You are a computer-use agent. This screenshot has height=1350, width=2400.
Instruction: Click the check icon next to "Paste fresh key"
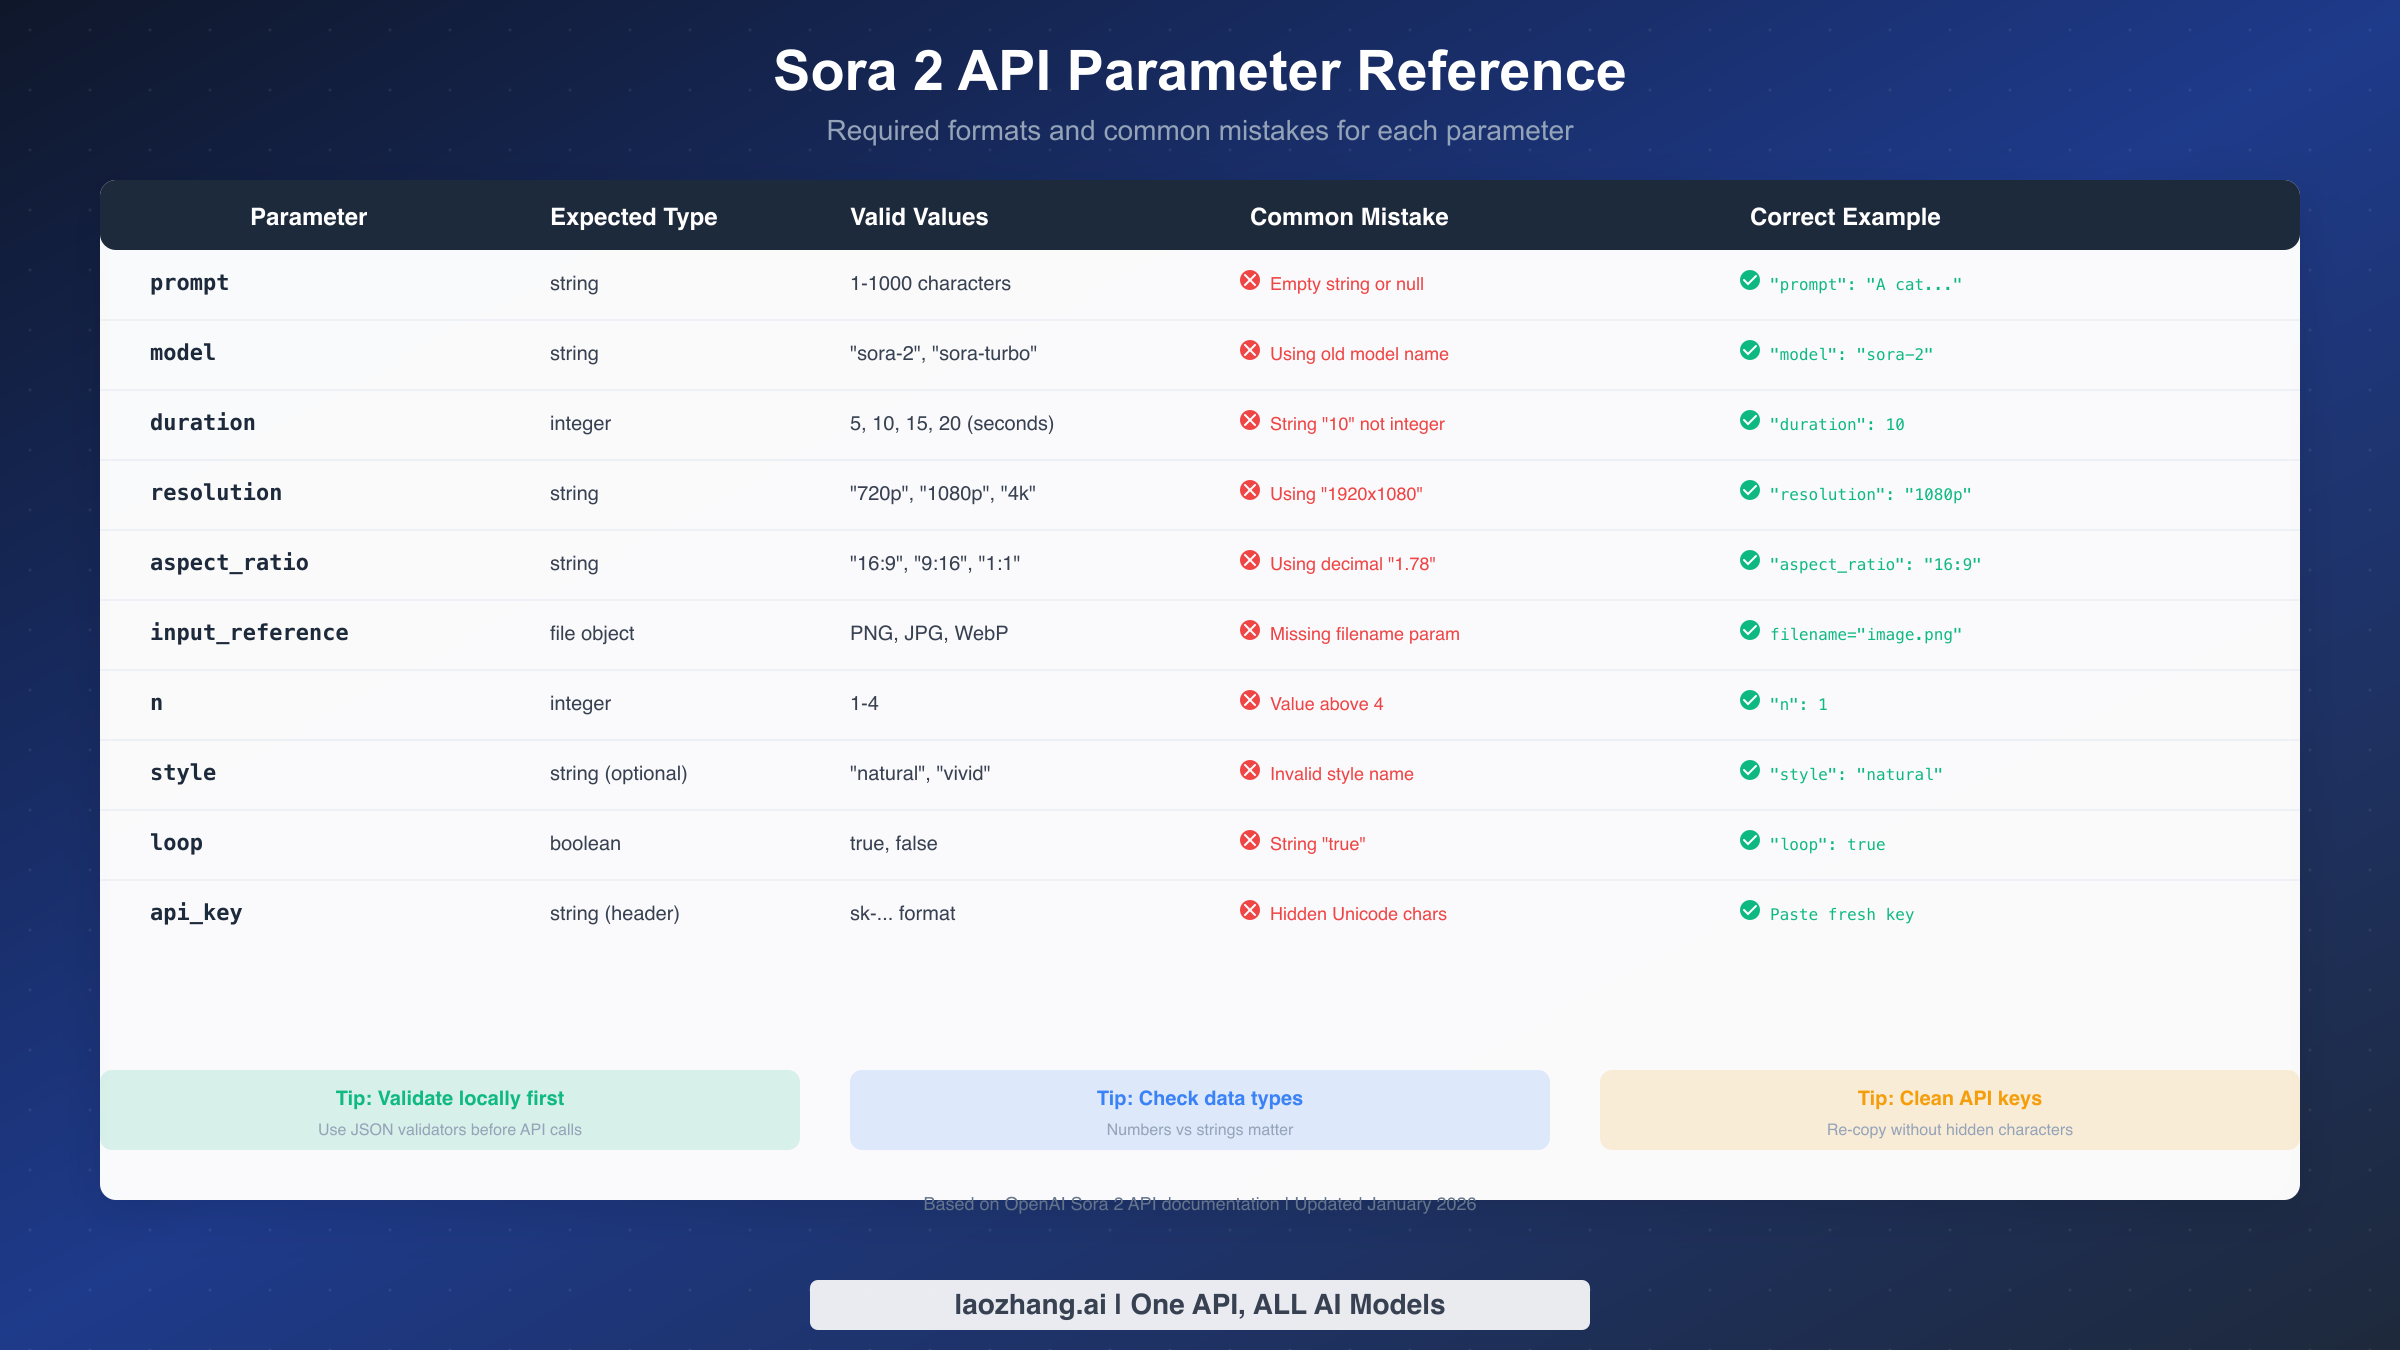click(1749, 911)
